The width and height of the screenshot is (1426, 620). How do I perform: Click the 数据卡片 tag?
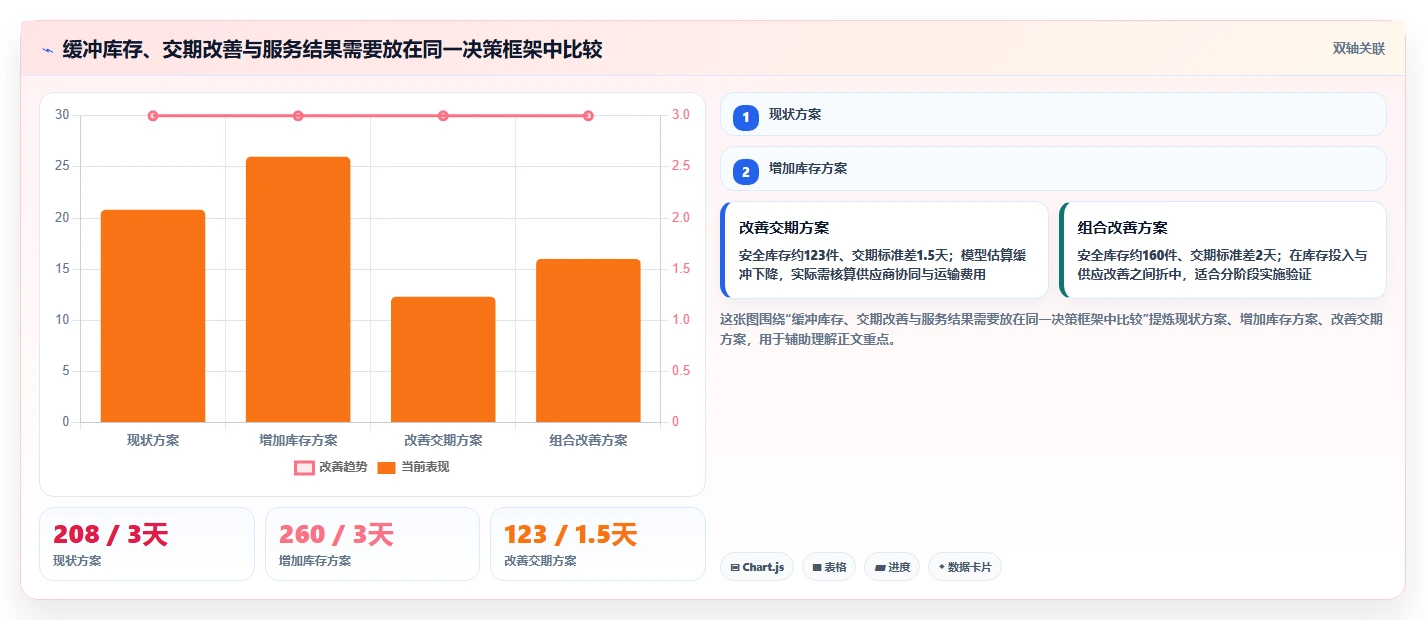[965, 567]
